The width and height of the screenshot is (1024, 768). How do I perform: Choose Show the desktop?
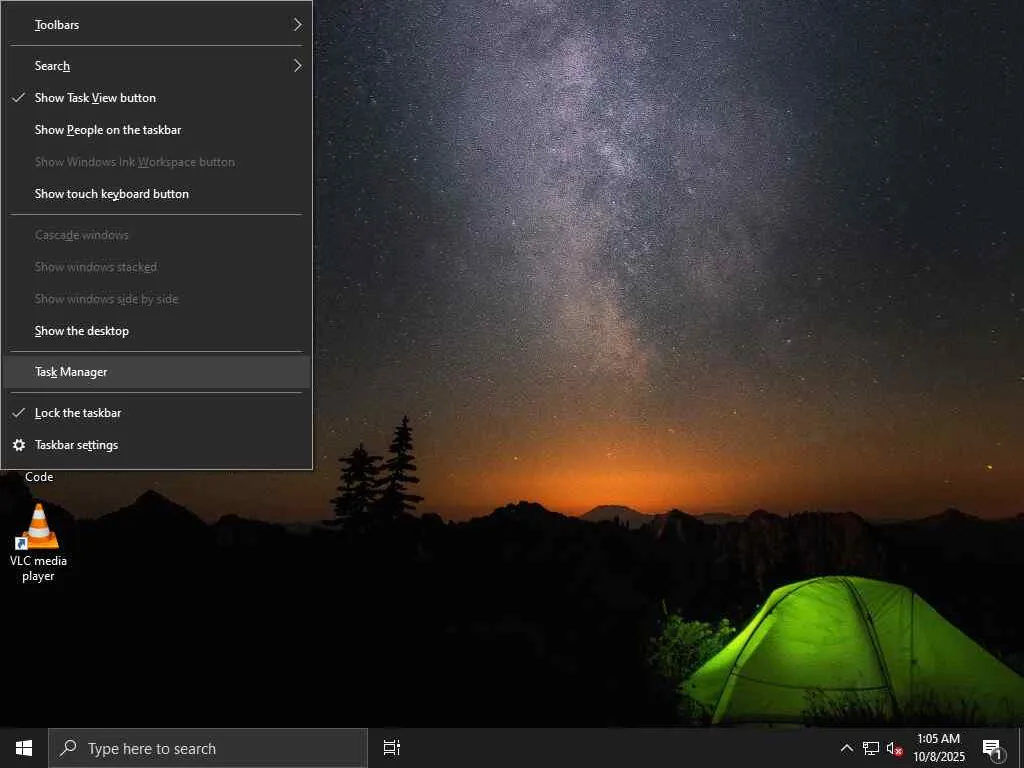point(157,331)
